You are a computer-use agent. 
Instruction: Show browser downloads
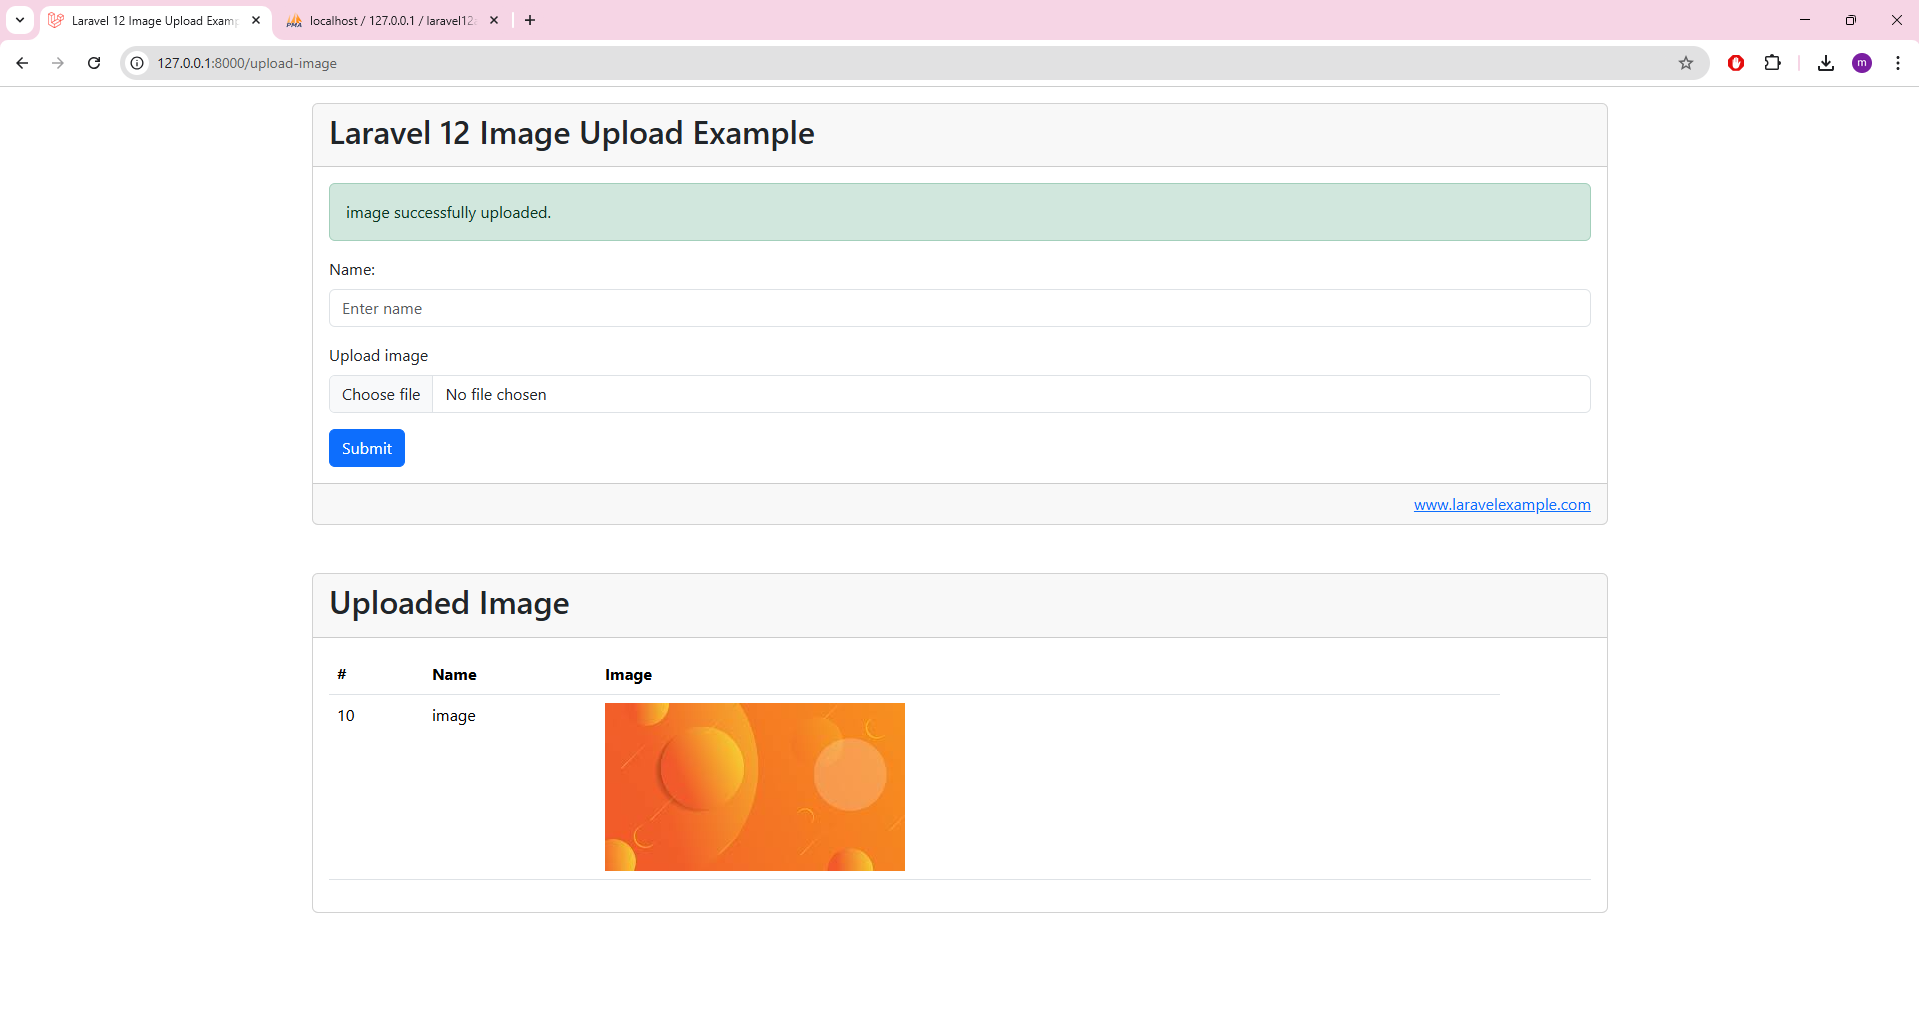[1826, 63]
